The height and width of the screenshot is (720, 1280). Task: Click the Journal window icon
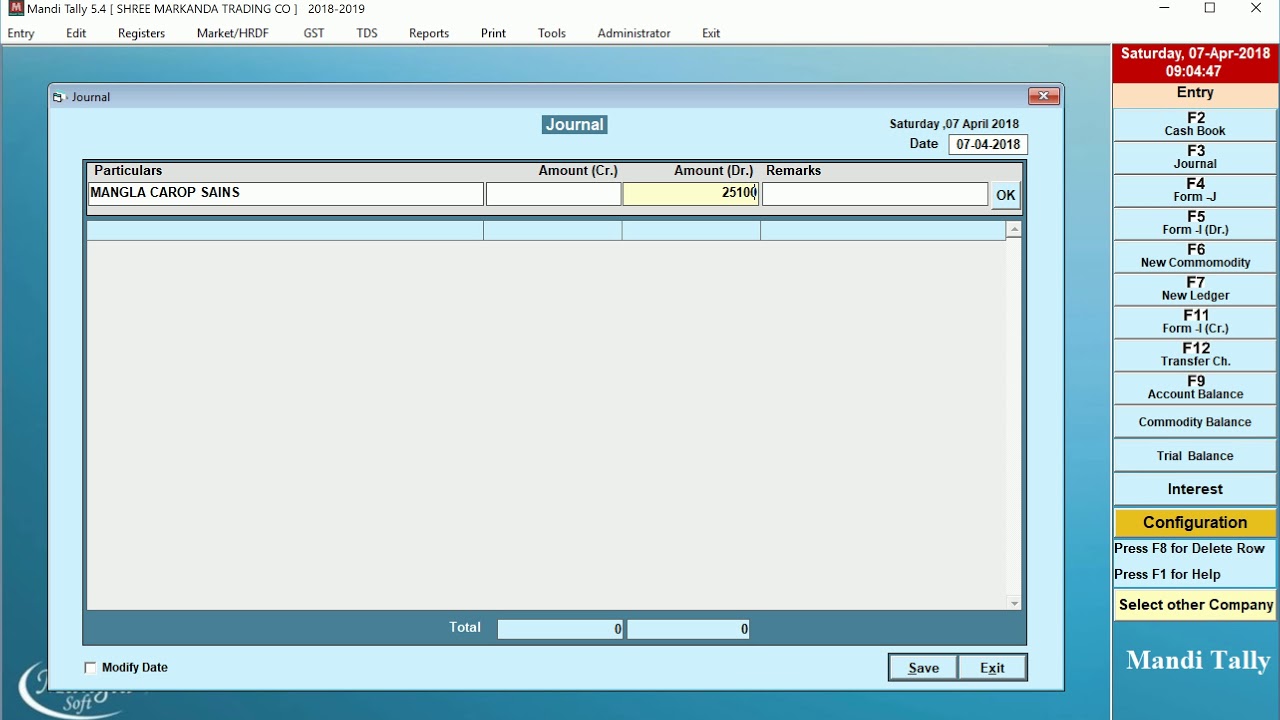(x=59, y=97)
